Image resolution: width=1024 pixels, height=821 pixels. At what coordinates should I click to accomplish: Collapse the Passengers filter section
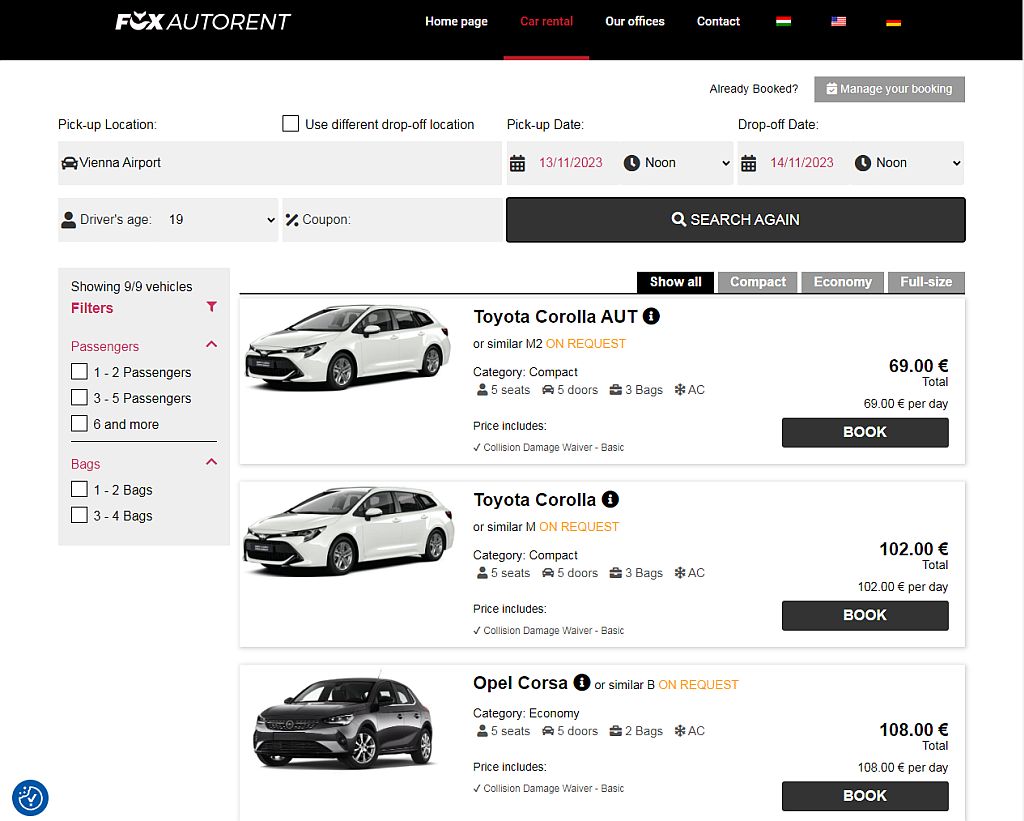point(211,344)
